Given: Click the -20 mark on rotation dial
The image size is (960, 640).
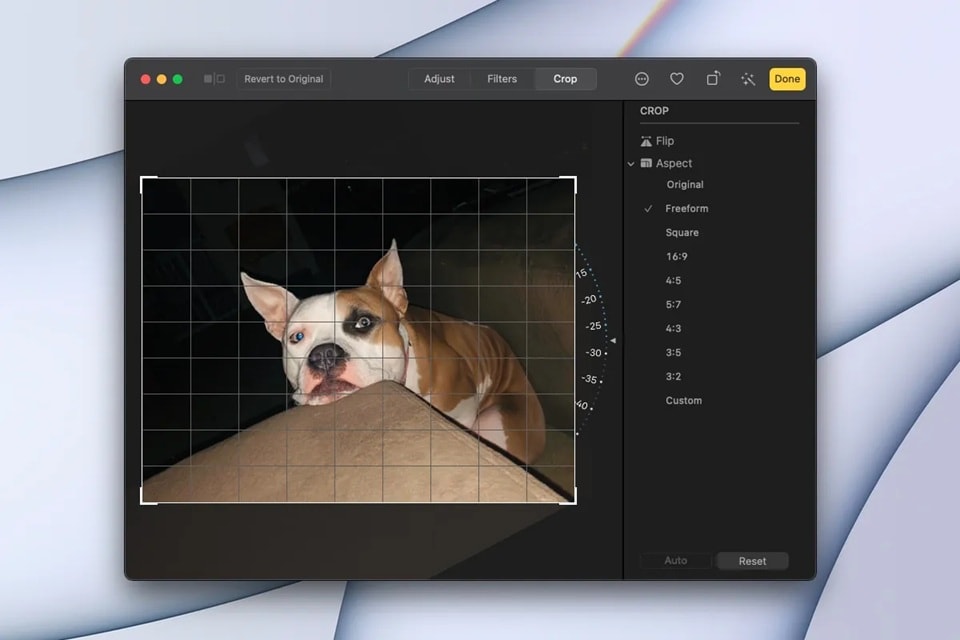Looking at the screenshot, I should pyautogui.click(x=589, y=299).
